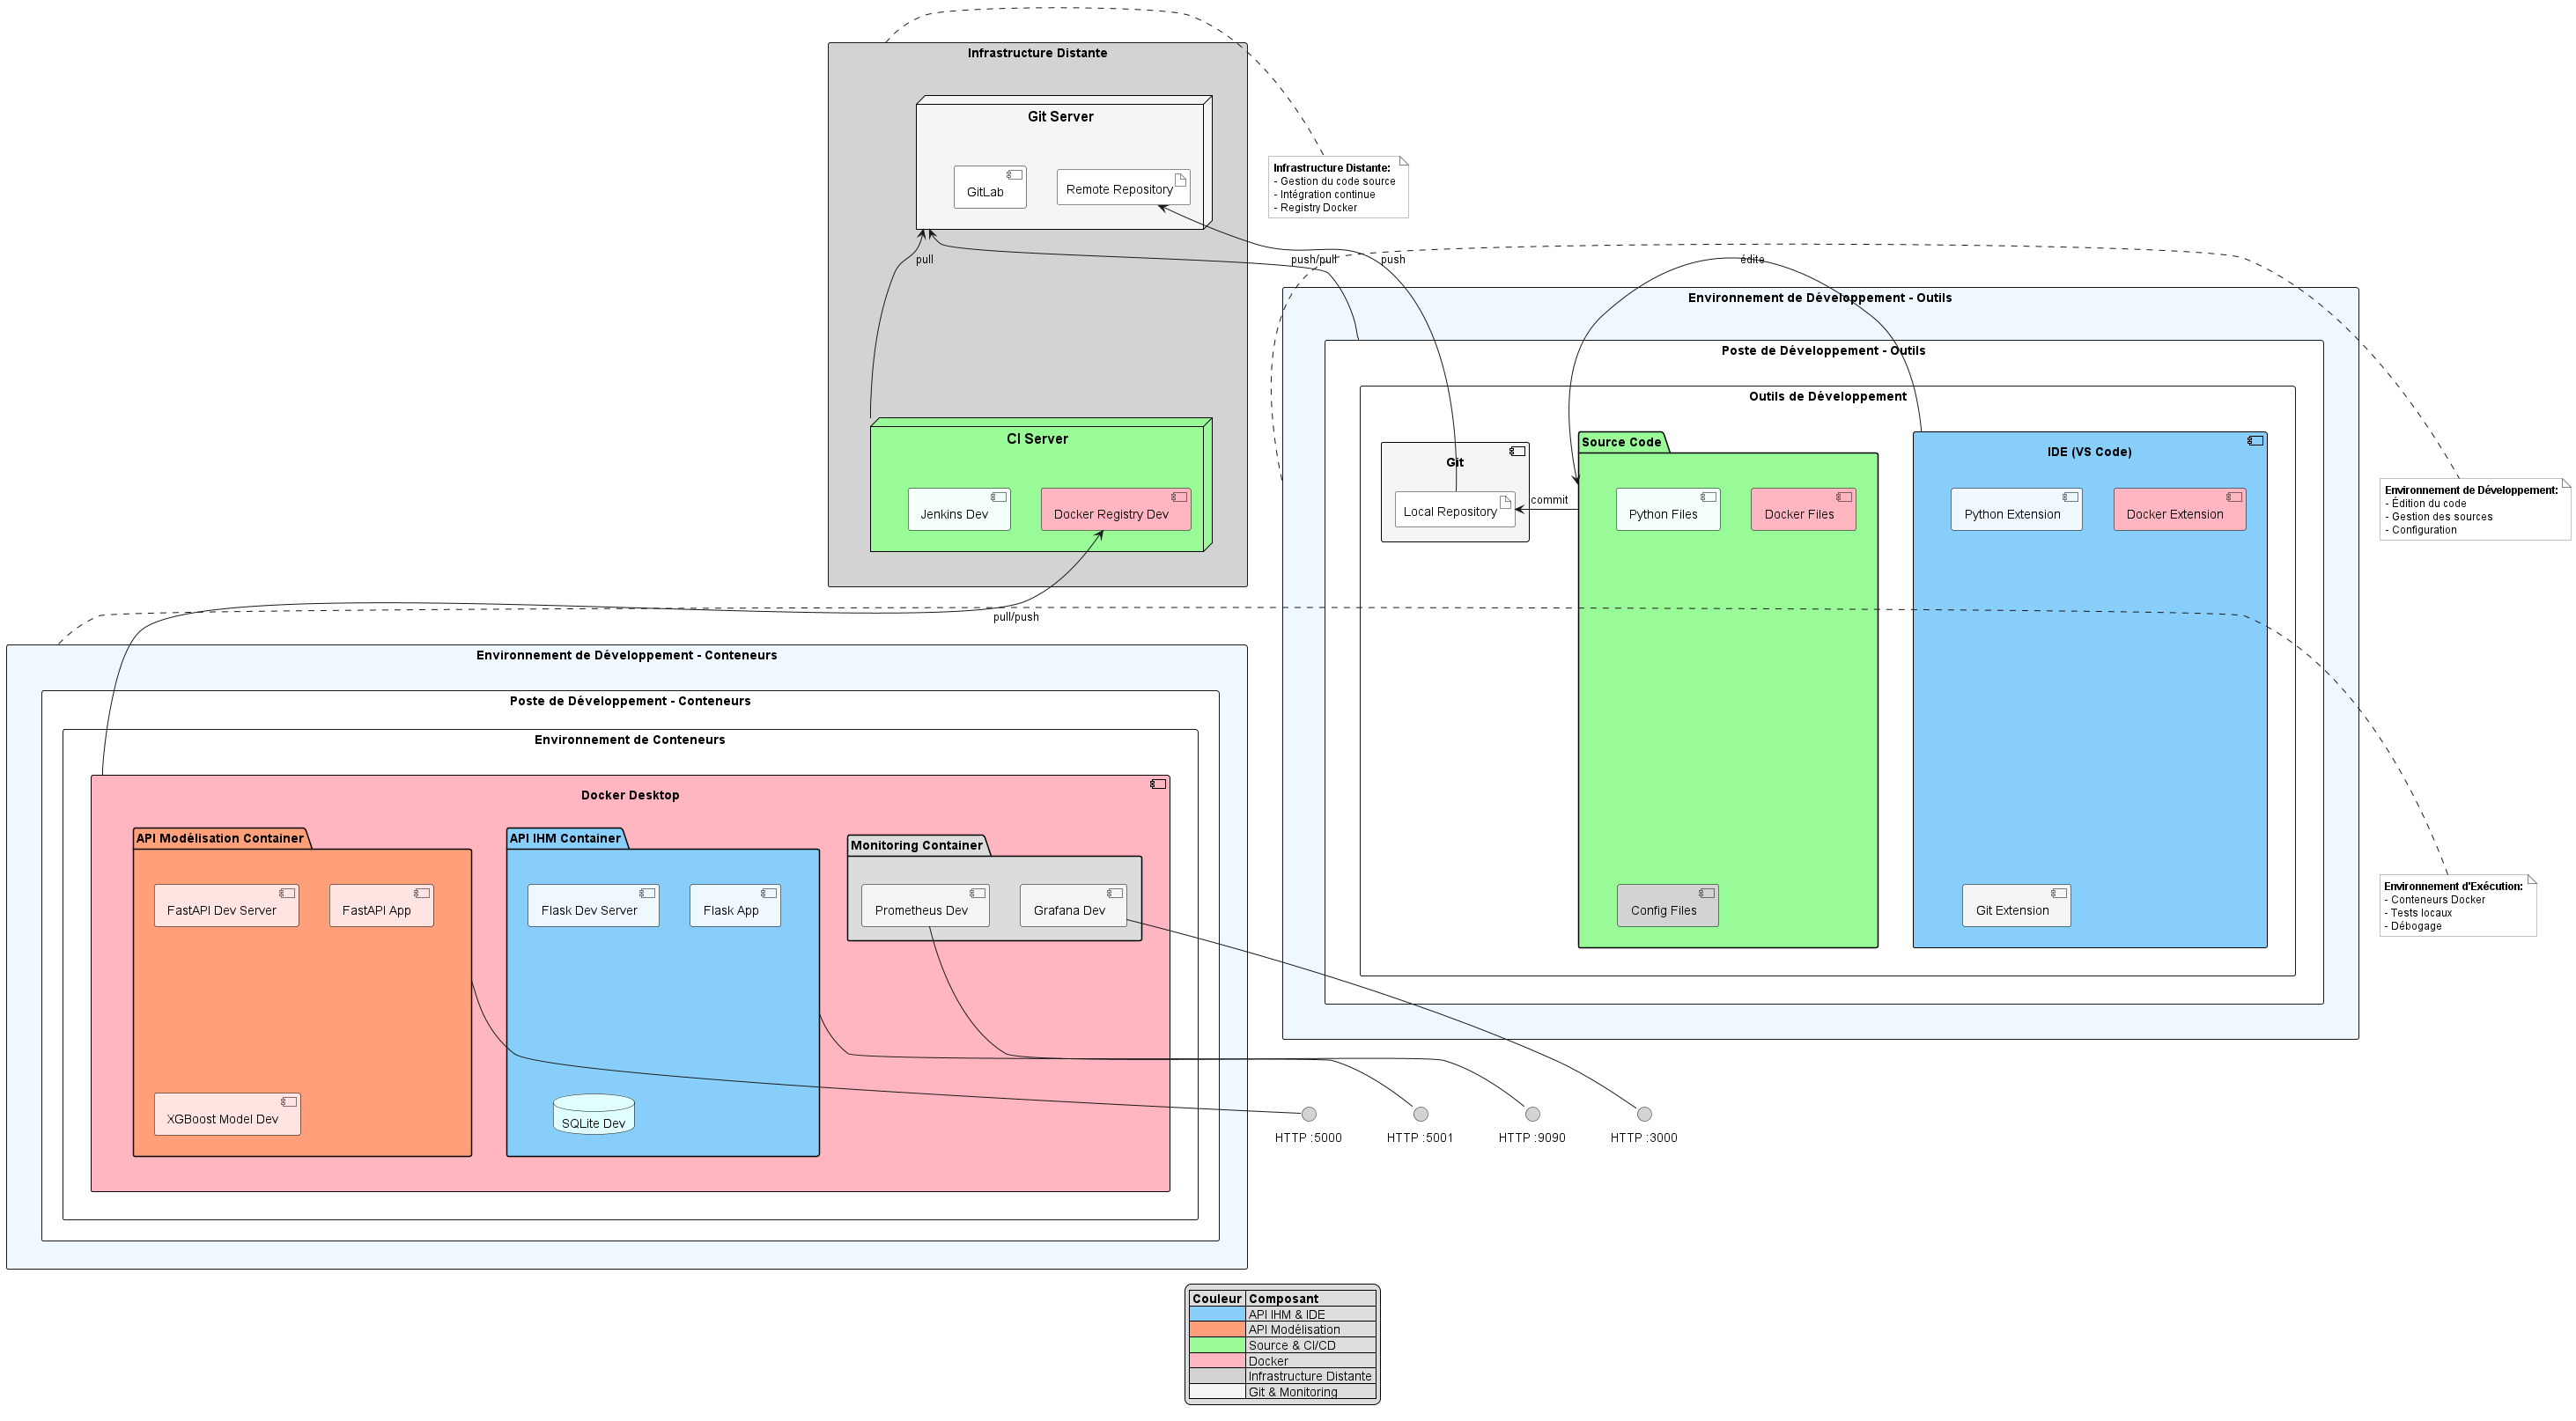Select the API IHM Container tab label
This screenshot has height=1421, width=2576.
(x=565, y=839)
